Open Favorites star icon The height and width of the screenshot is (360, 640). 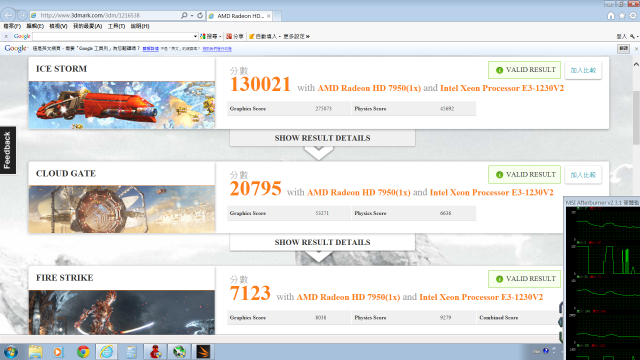coord(622,16)
